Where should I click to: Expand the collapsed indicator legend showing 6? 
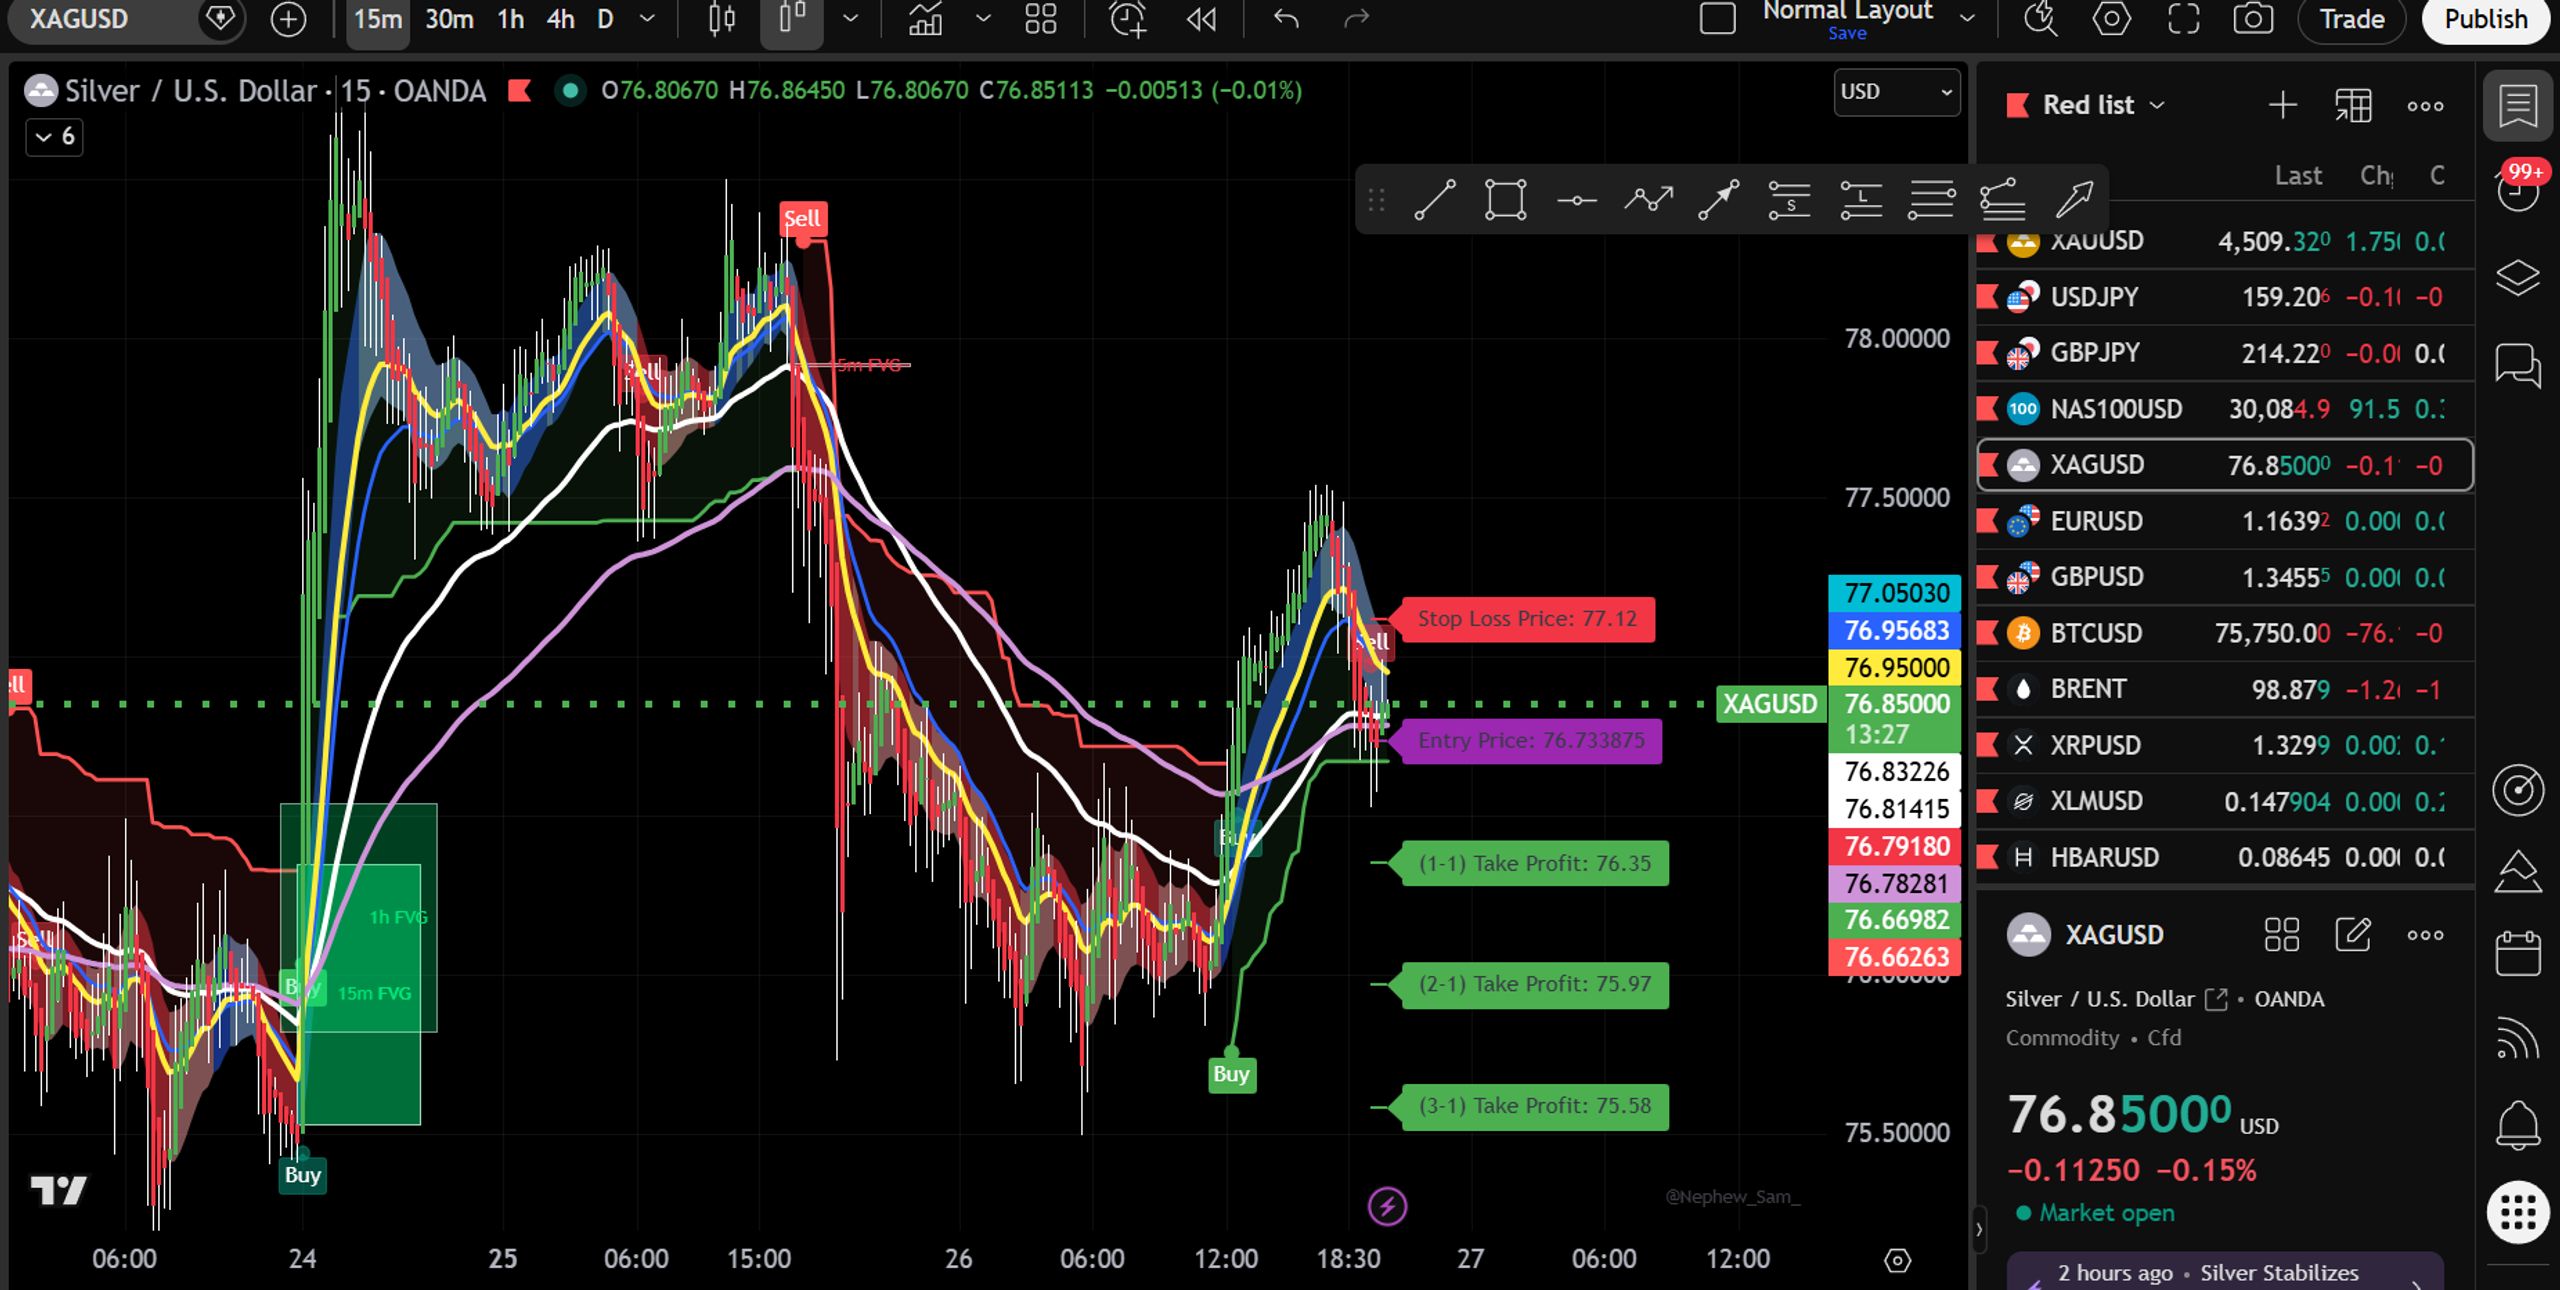click(54, 137)
